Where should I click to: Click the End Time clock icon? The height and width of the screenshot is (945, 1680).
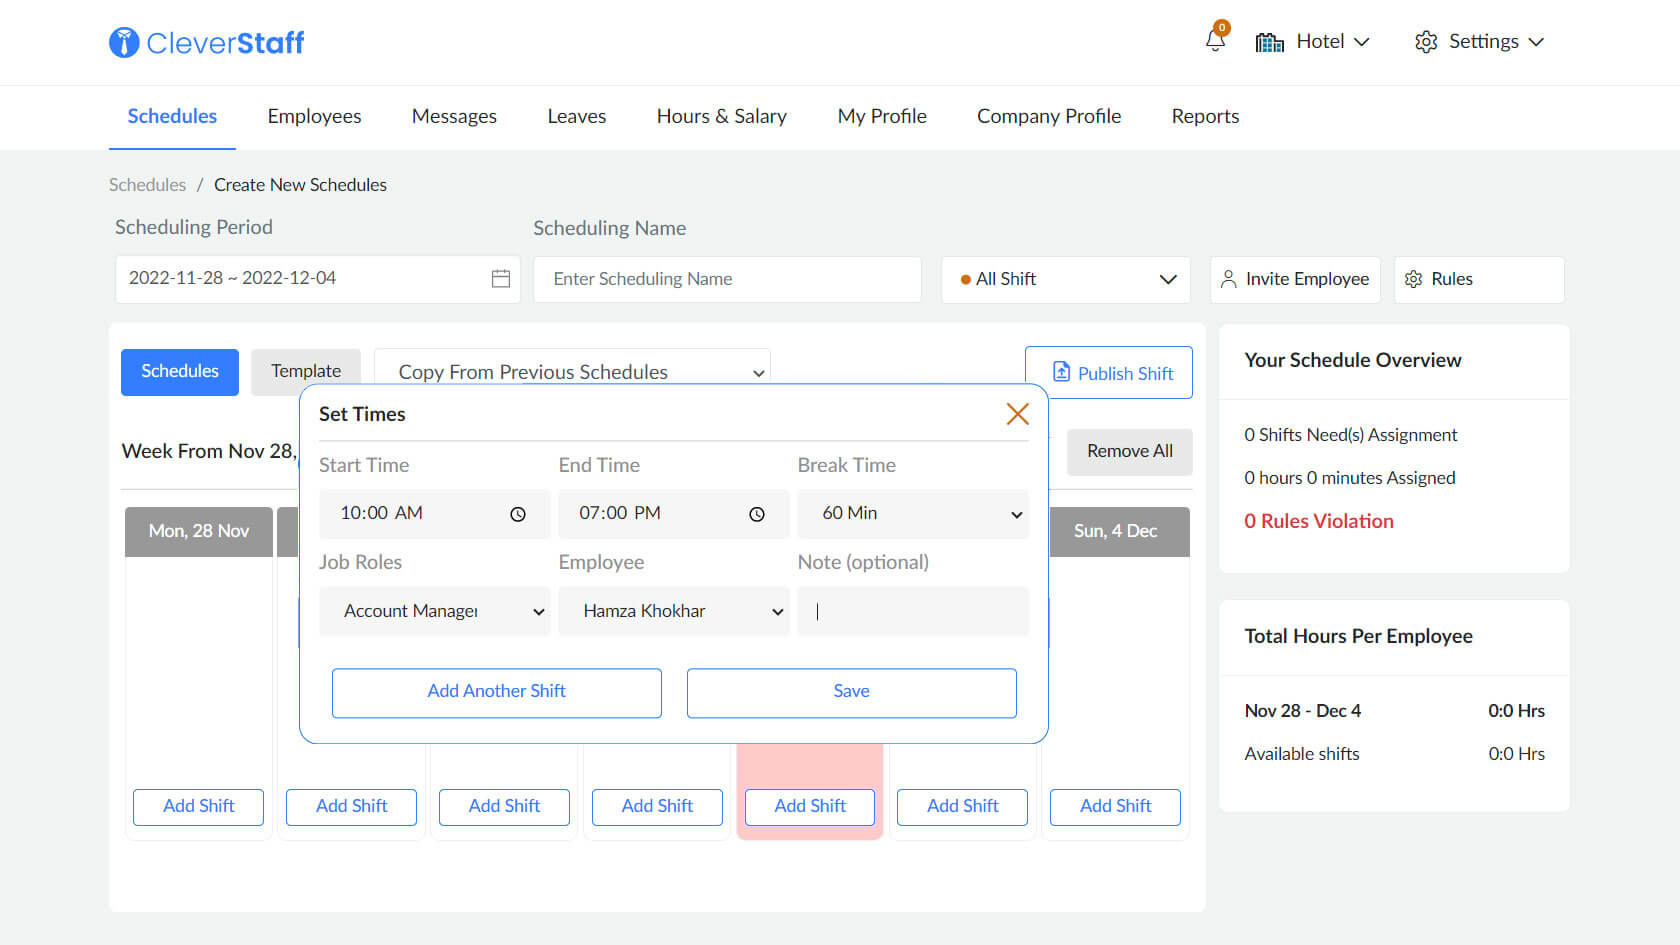coord(757,514)
